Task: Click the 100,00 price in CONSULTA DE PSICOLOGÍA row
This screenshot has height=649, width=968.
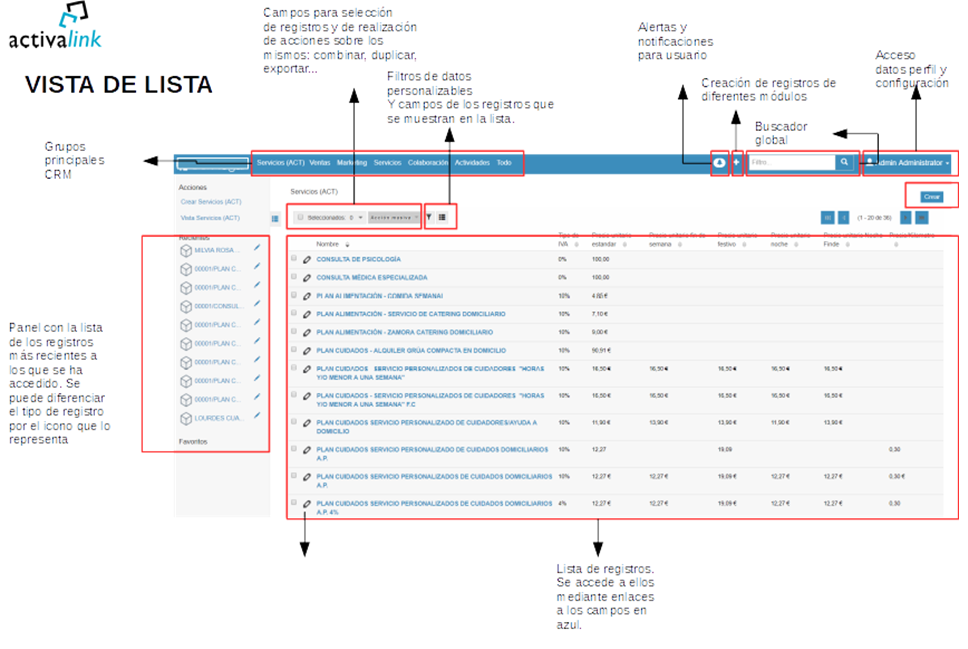Action: (600, 259)
